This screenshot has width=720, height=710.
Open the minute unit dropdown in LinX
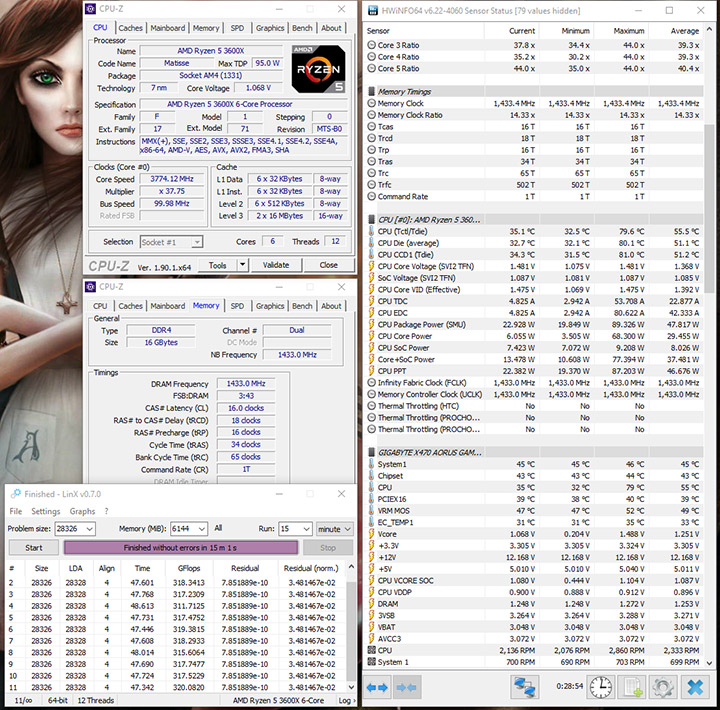(x=335, y=529)
